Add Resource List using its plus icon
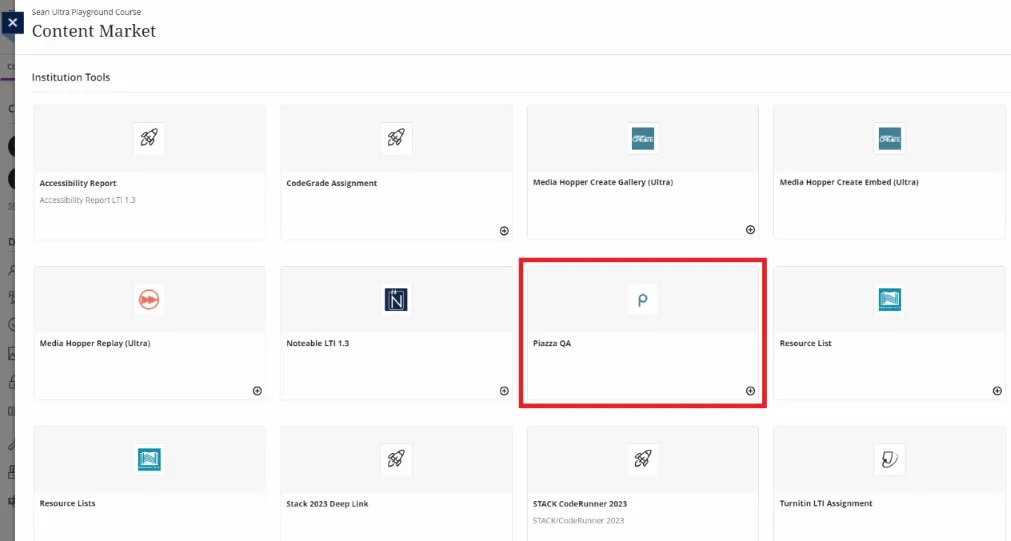Image resolution: width=1011 pixels, height=541 pixels. tap(997, 391)
